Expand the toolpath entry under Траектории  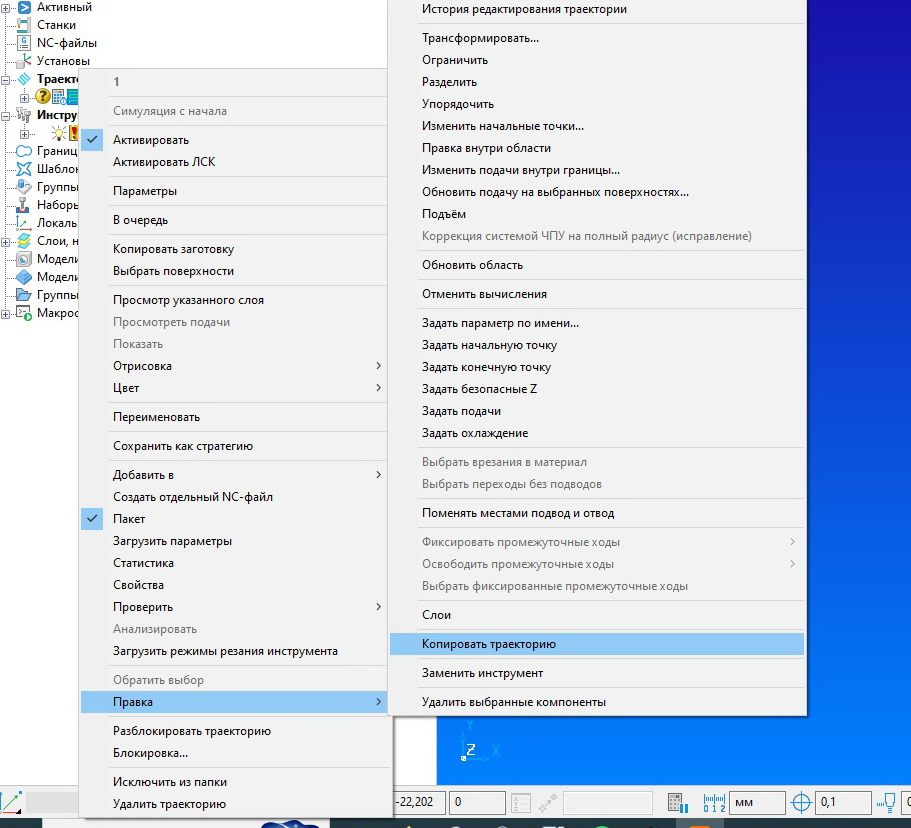[x=24, y=98]
